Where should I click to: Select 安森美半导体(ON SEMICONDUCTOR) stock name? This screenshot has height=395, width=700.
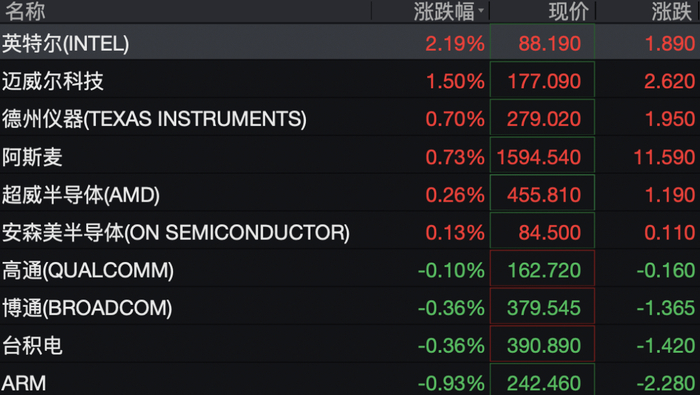click(x=176, y=233)
